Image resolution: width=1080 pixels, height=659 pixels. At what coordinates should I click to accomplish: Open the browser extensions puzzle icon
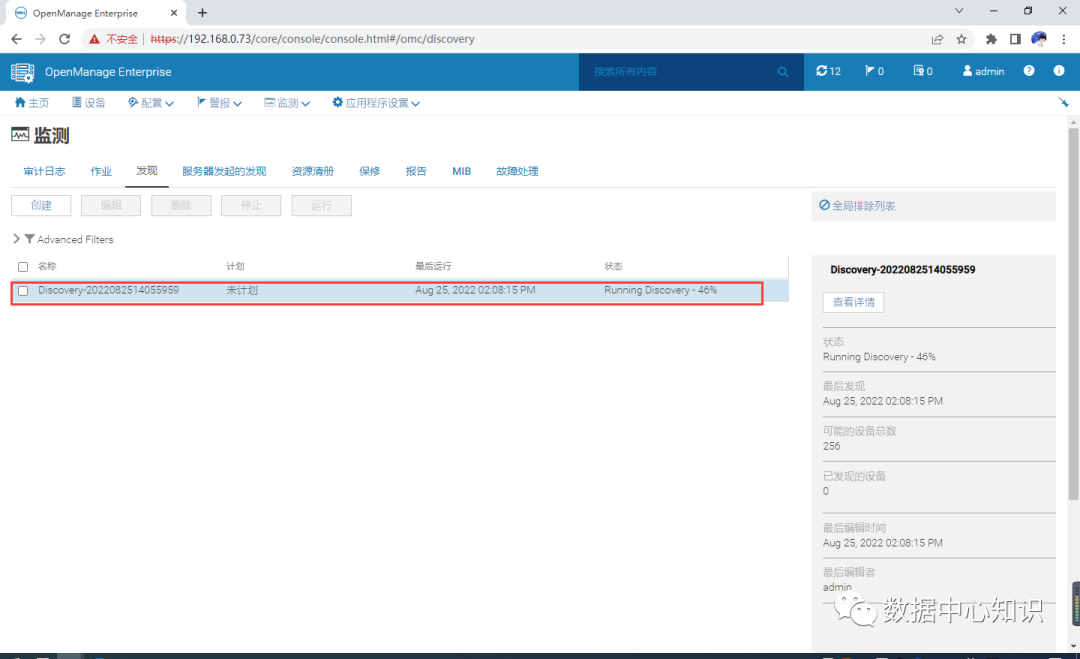tap(991, 39)
